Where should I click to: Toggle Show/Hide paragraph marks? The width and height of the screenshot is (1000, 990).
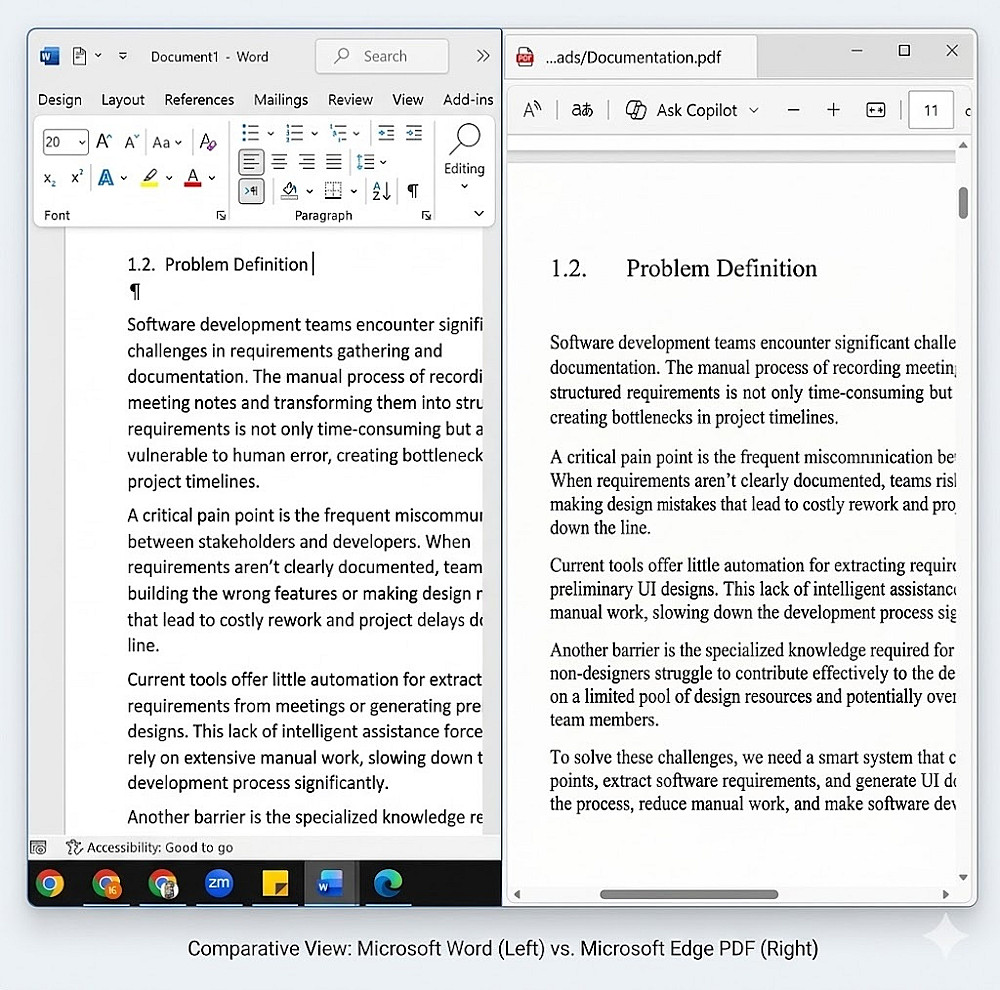click(x=413, y=190)
